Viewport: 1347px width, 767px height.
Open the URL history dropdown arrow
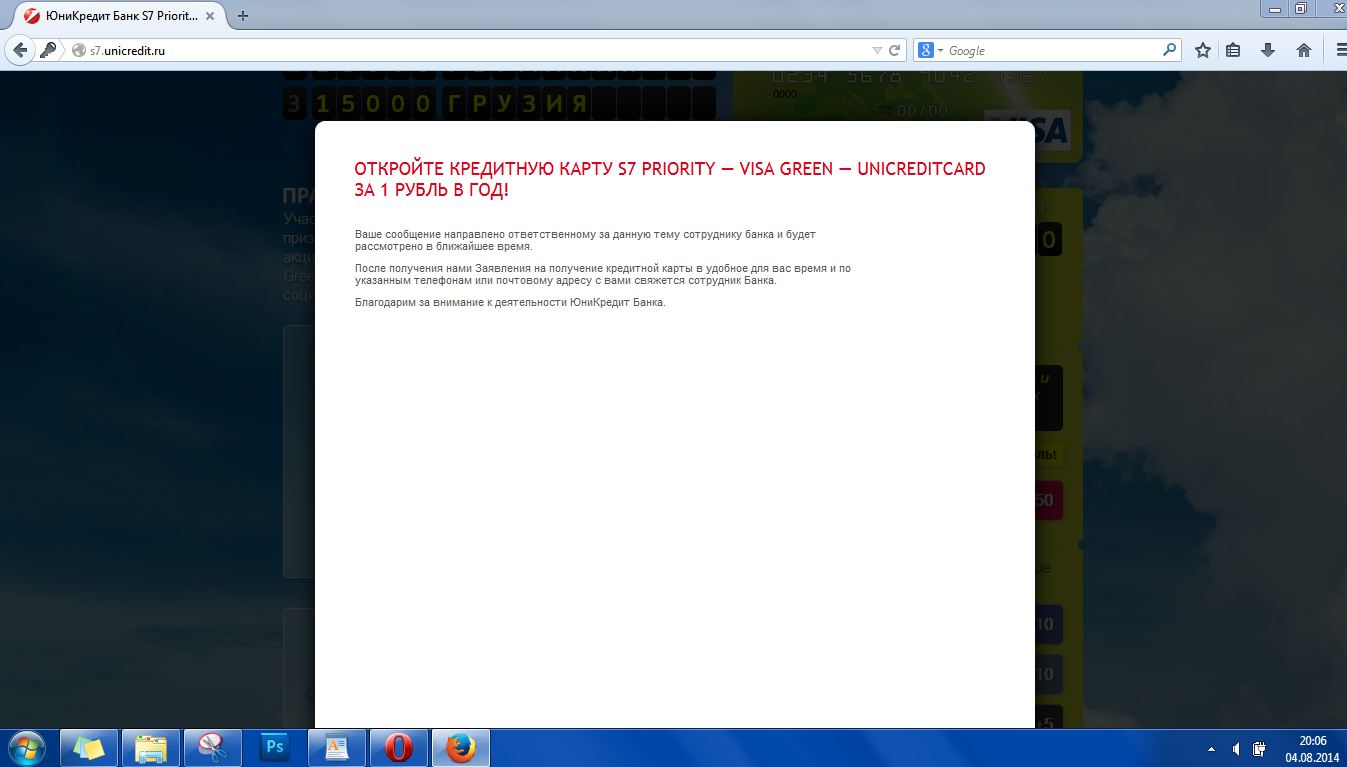[877, 50]
